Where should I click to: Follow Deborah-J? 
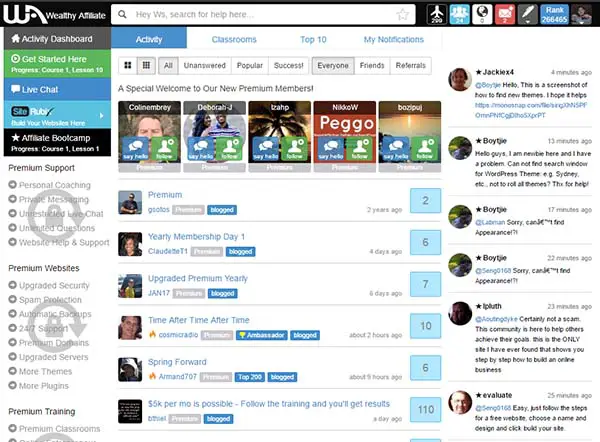tap(230, 149)
